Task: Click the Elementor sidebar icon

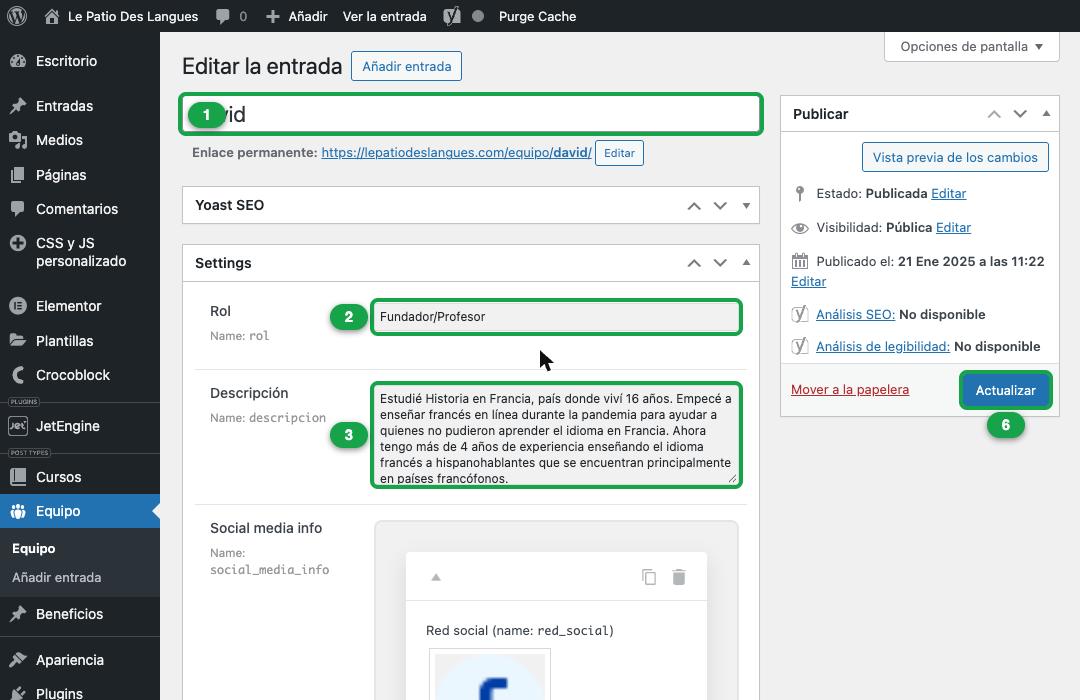Action: click(x=18, y=305)
